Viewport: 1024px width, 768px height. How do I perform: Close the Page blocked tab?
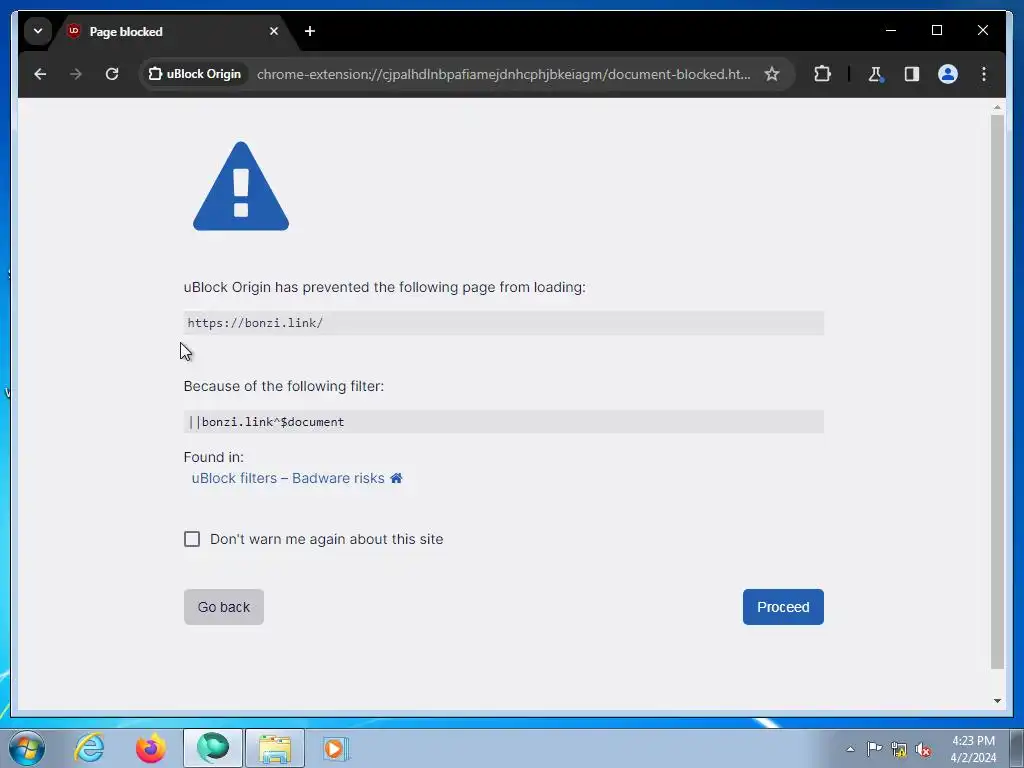274,31
